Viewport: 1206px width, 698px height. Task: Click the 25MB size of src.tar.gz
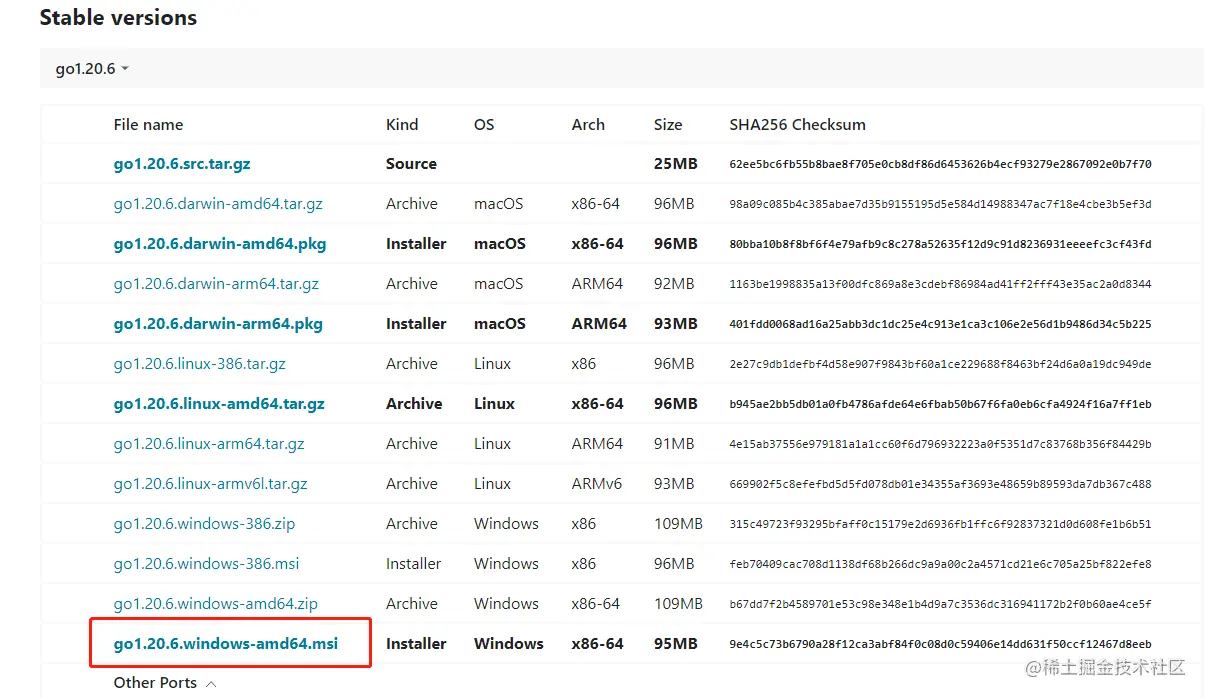[676, 164]
